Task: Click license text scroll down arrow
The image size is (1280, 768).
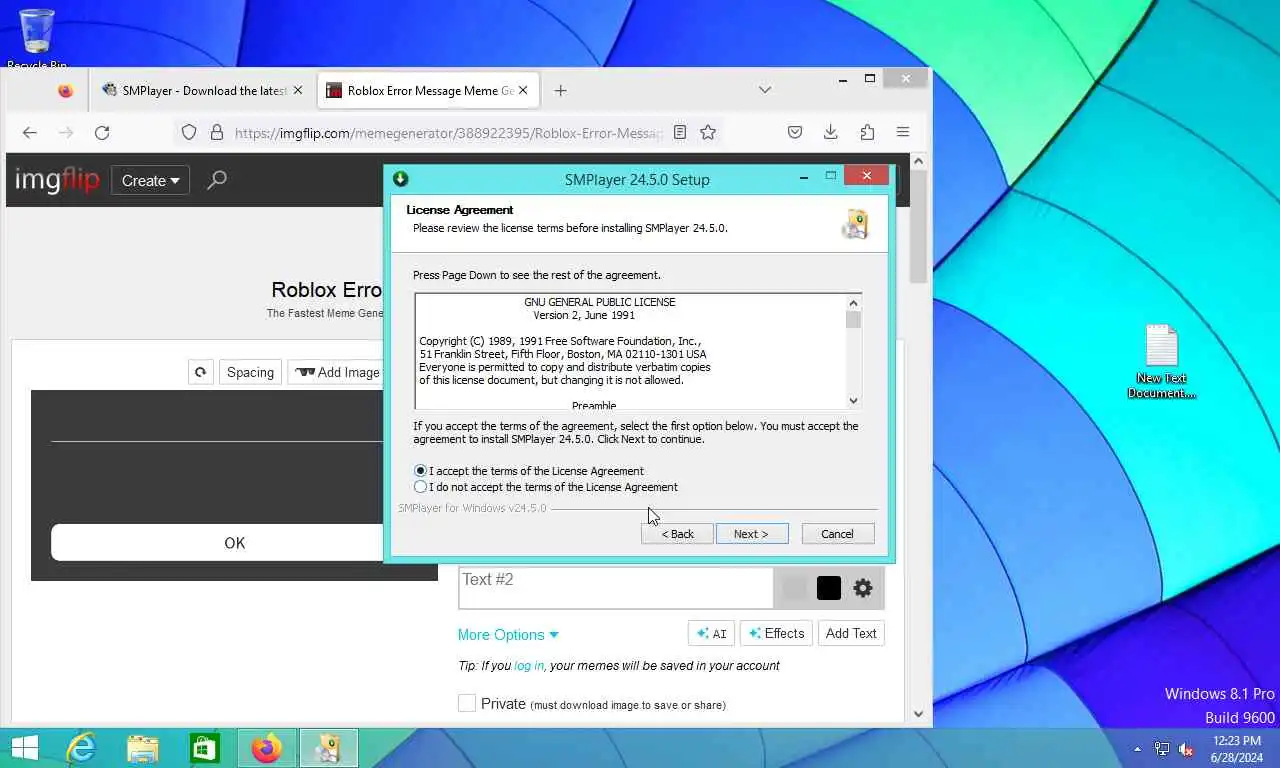Action: pyautogui.click(x=853, y=400)
